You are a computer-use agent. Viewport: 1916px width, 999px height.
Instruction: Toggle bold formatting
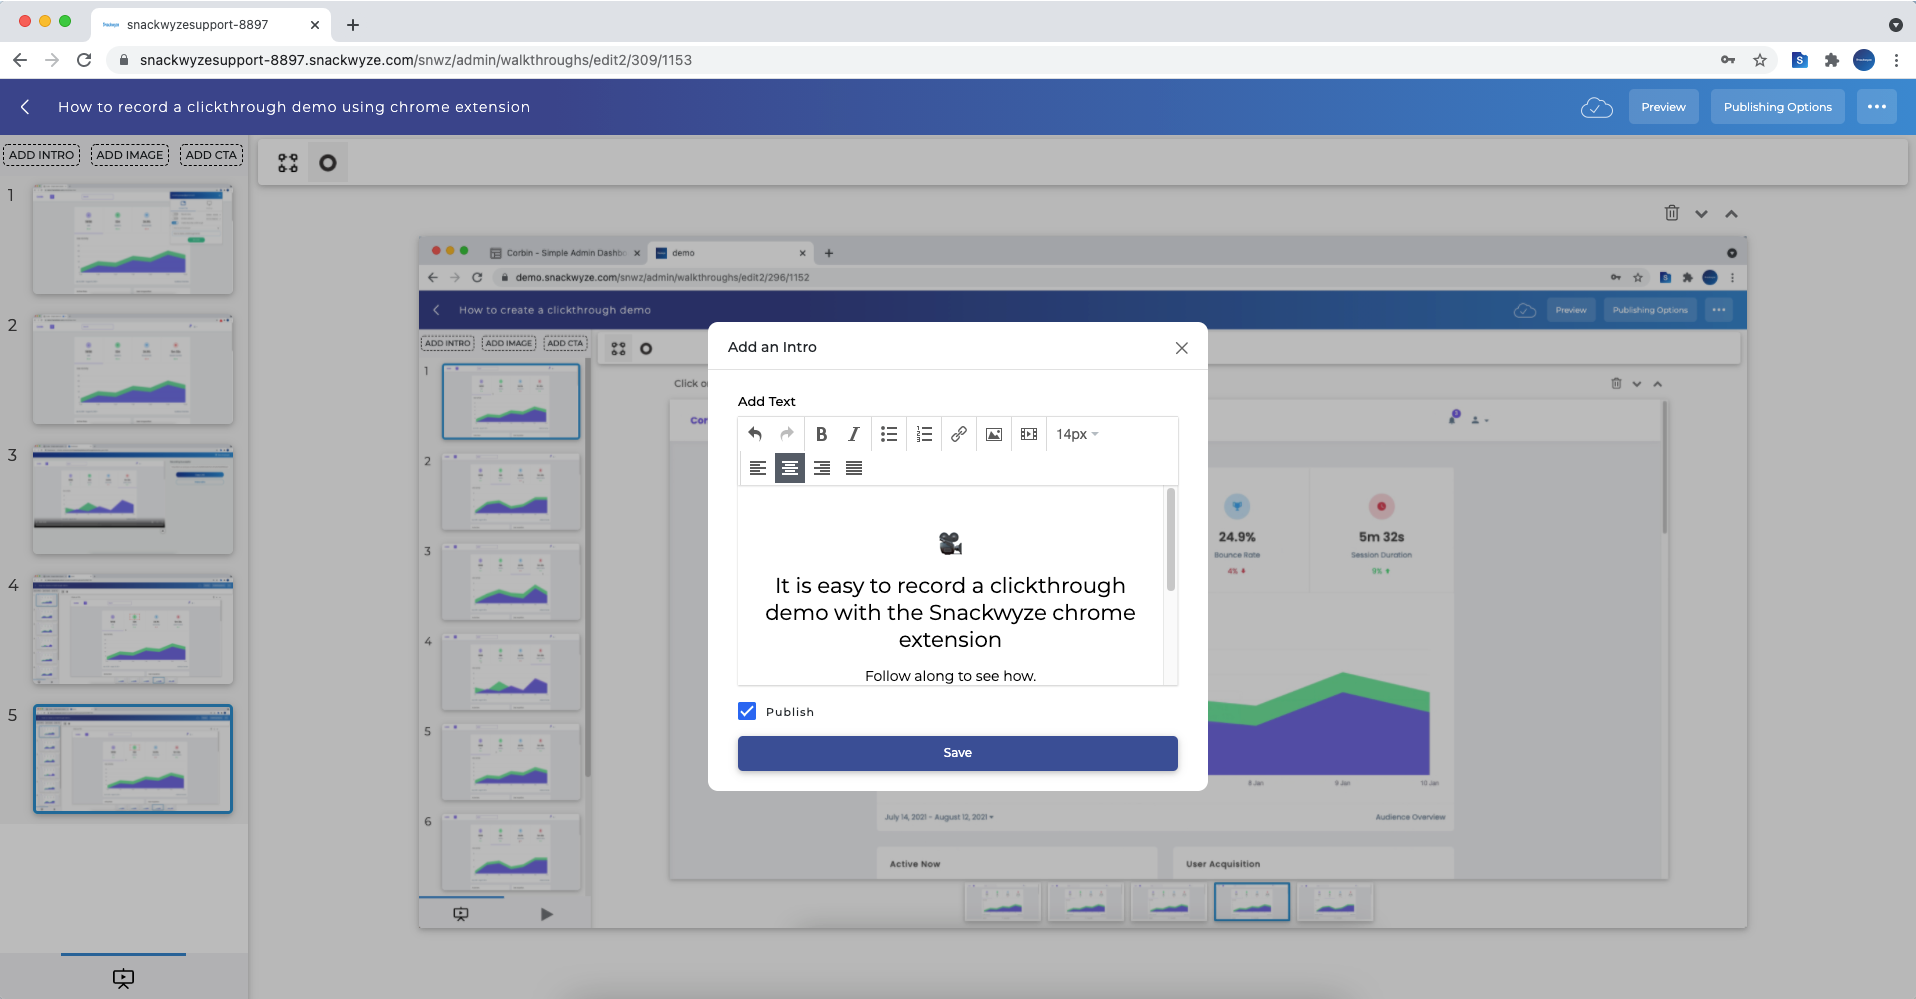coord(821,434)
